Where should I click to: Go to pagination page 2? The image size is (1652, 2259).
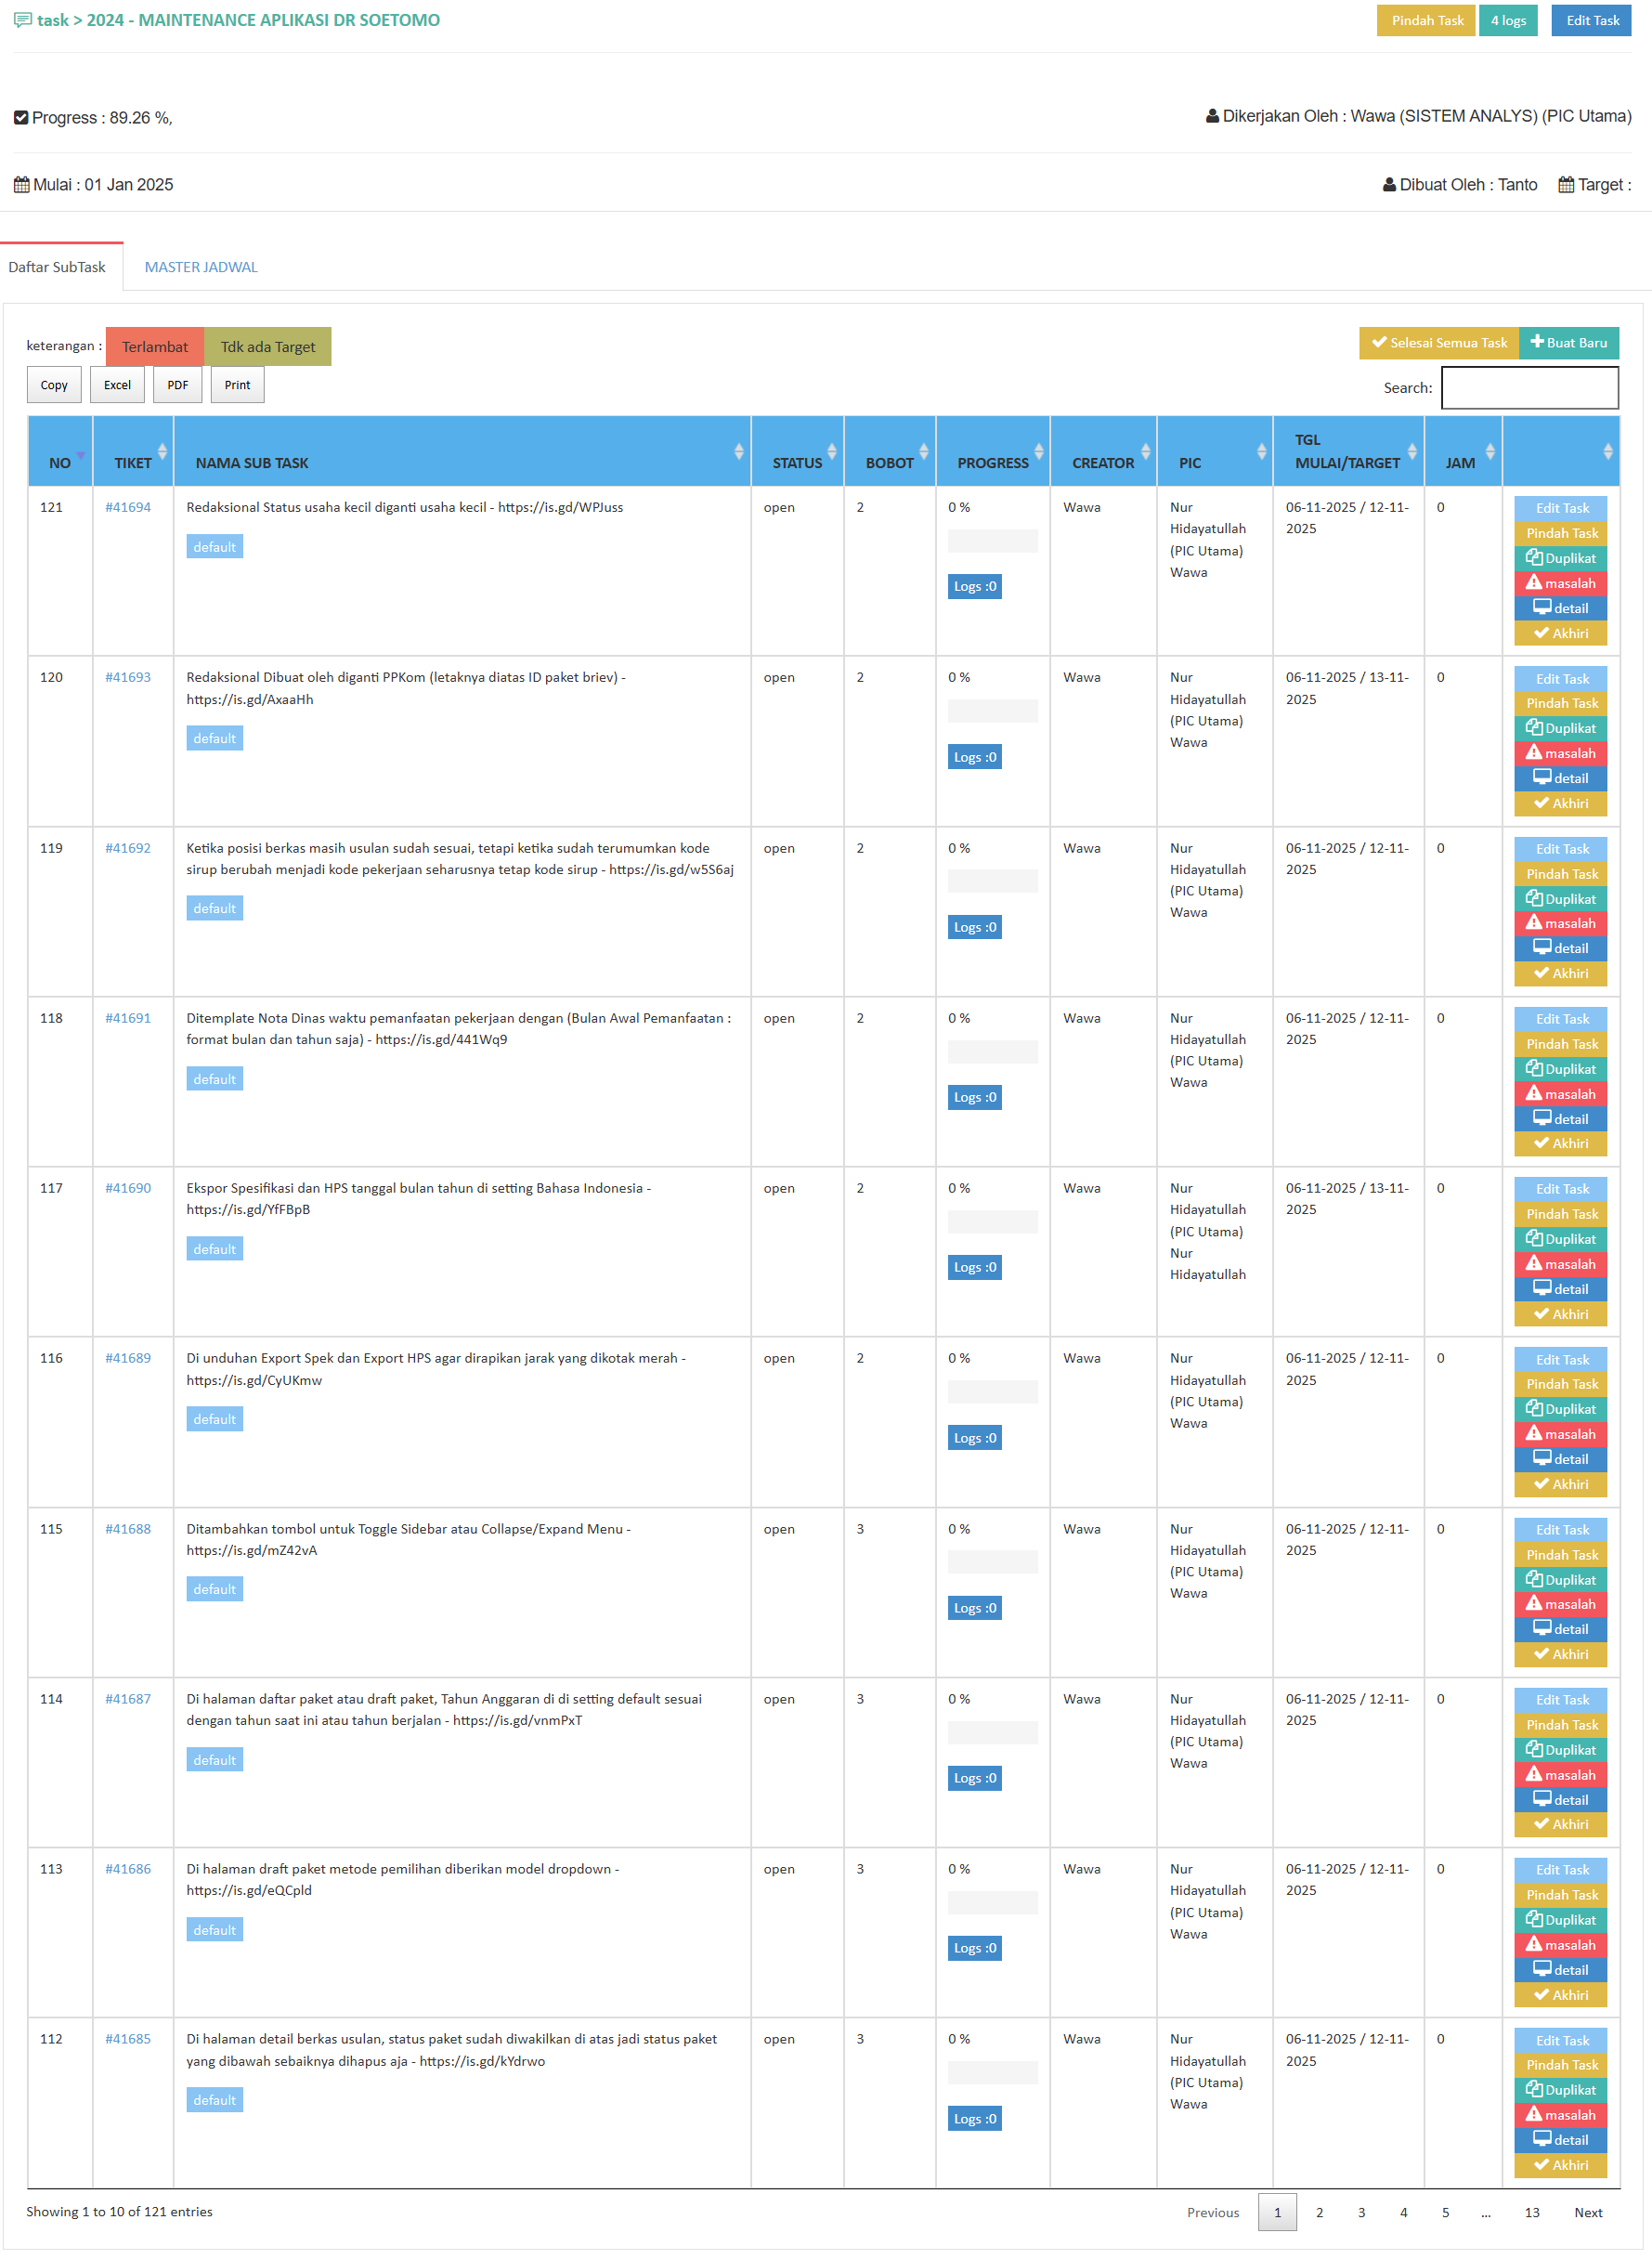pyautogui.click(x=1319, y=2212)
